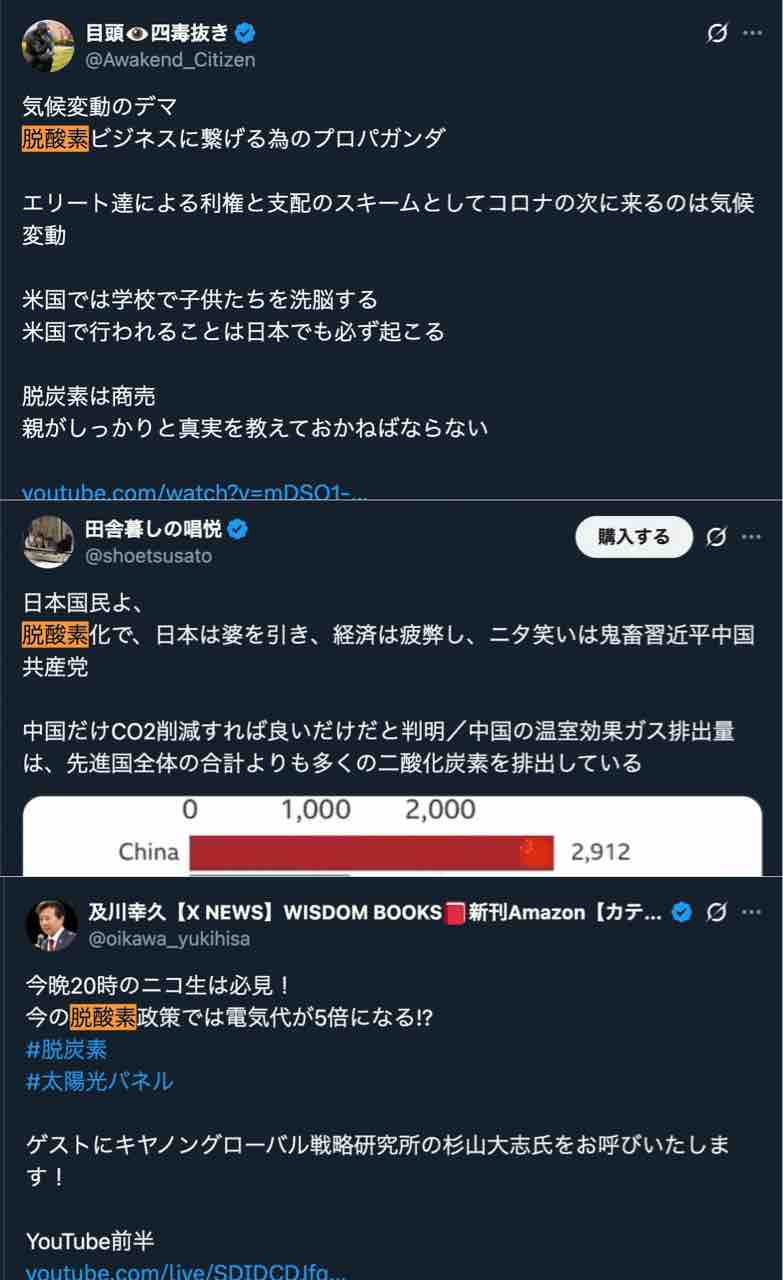The image size is (783, 1280).
Task: Open the #脱炭素 hashtag
Action: click(66, 1049)
